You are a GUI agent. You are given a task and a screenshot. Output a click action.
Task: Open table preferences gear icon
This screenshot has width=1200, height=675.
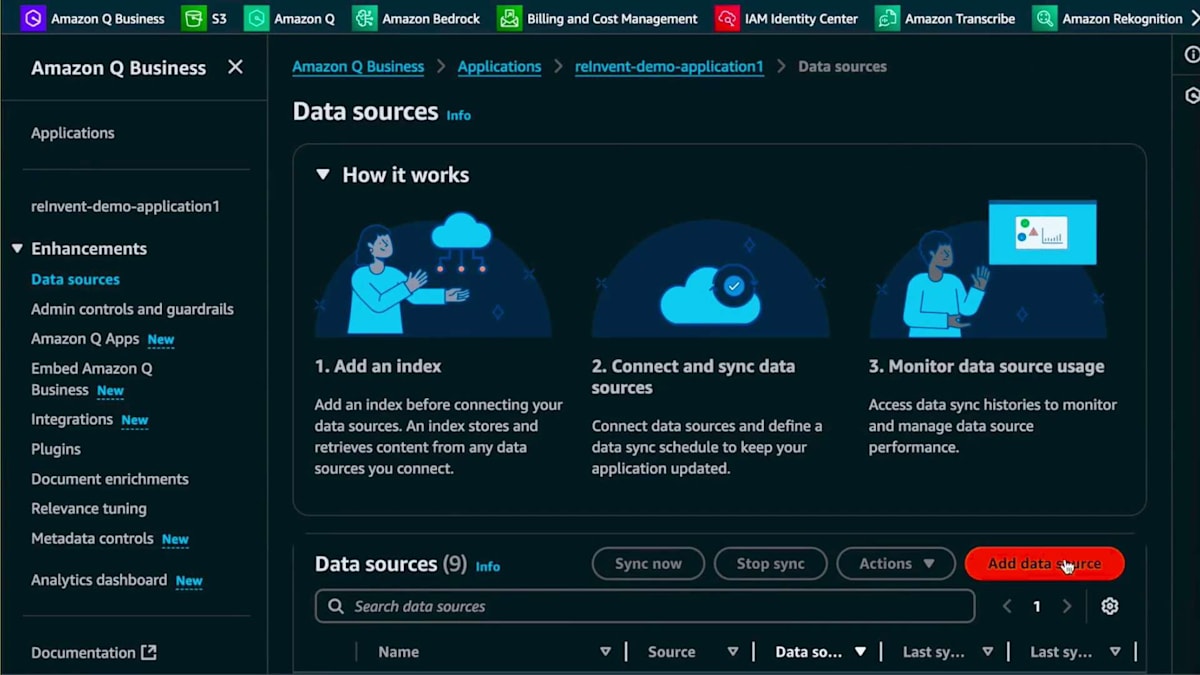click(1109, 606)
